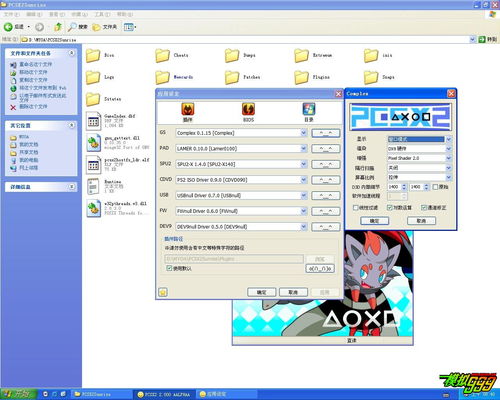Image resolution: width=500 pixels, height=400 pixels.
Task: Switch to the BIOS tab icon
Action: (248, 109)
